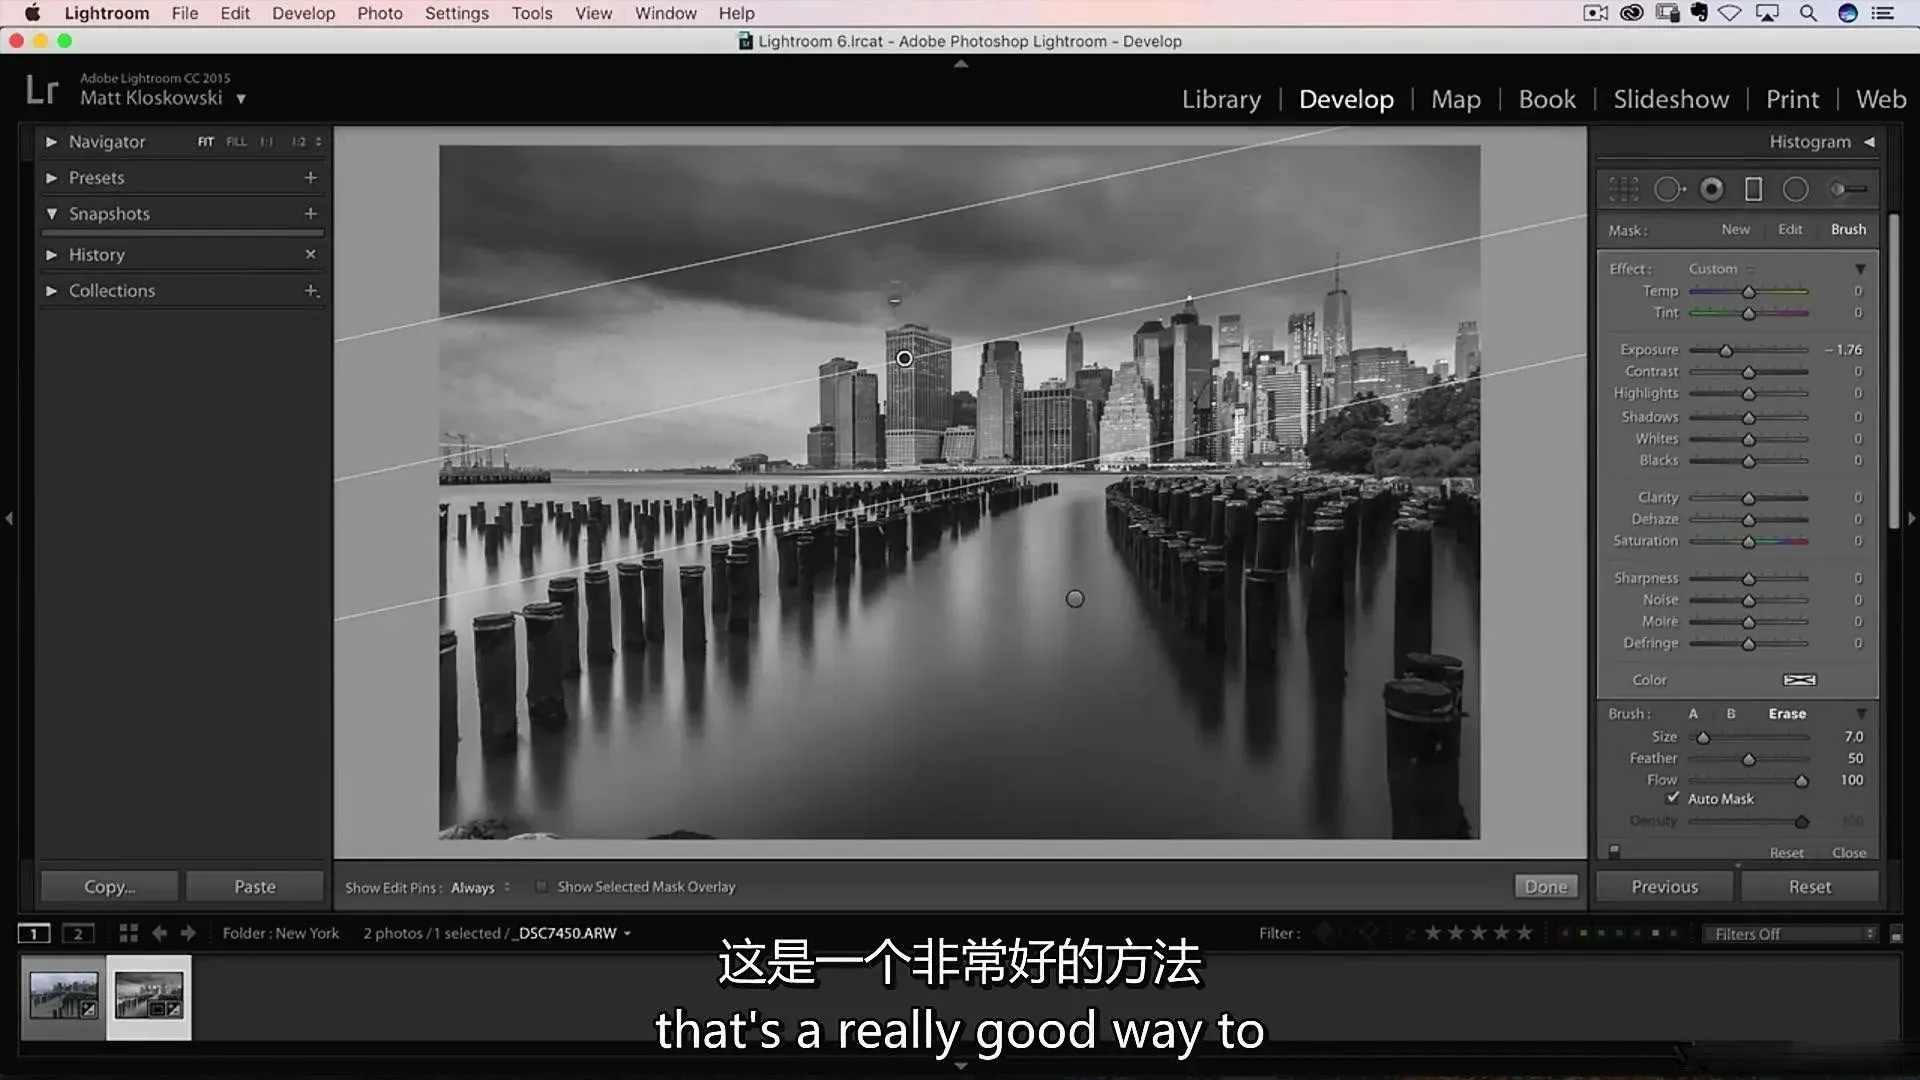The height and width of the screenshot is (1080, 1920).
Task: Expand the Presets panel
Action: [x=51, y=178]
